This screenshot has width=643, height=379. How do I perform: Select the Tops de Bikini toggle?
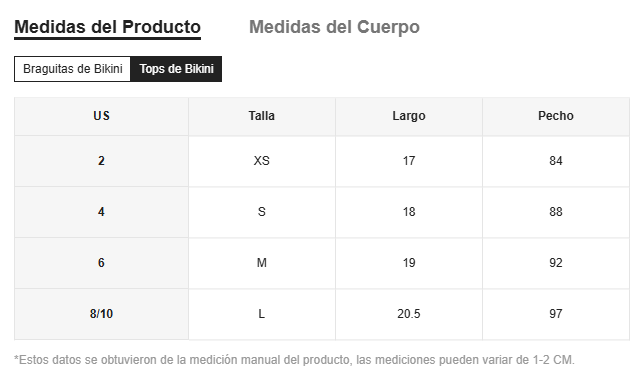click(x=176, y=69)
